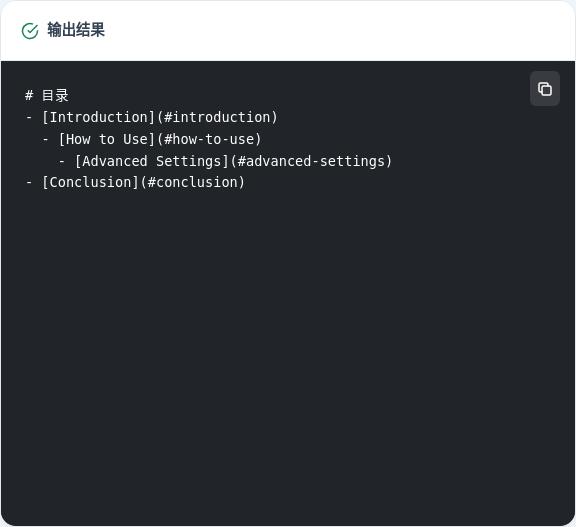The height and width of the screenshot is (527, 576).
Task: Place cursor at end of Advanced Settings line
Action: pyautogui.click(x=393, y=161)
